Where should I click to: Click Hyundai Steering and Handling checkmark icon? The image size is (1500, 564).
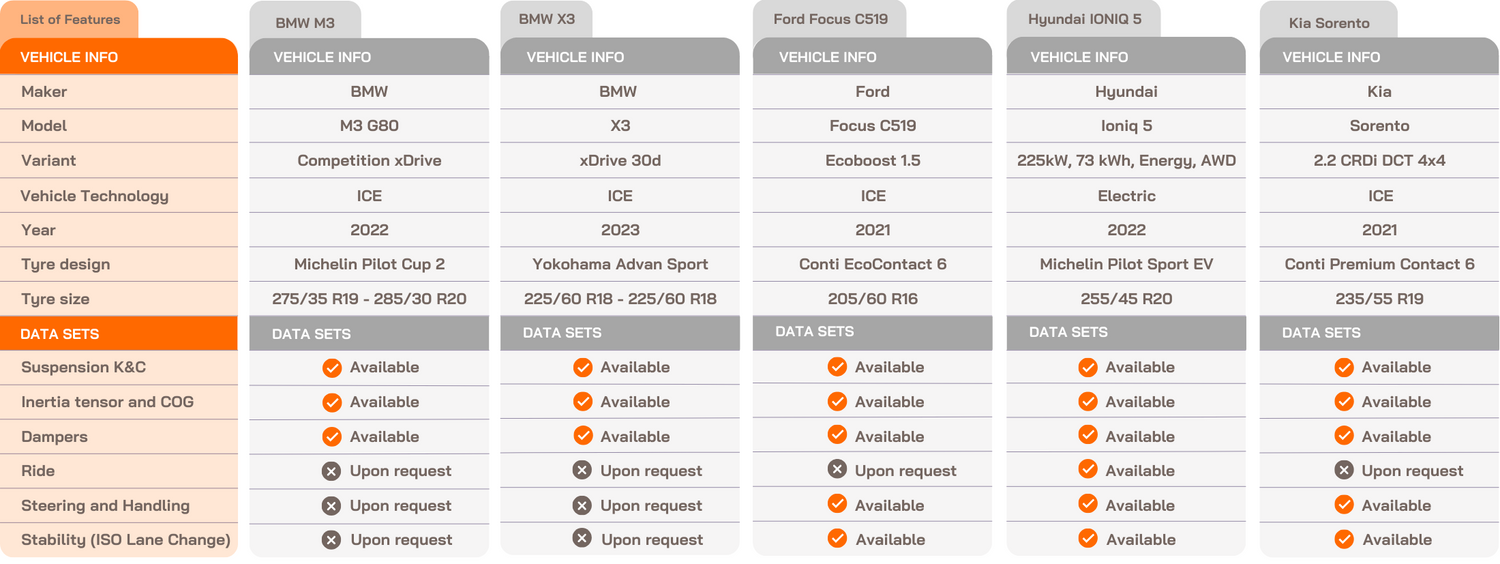pos(1088,505)
